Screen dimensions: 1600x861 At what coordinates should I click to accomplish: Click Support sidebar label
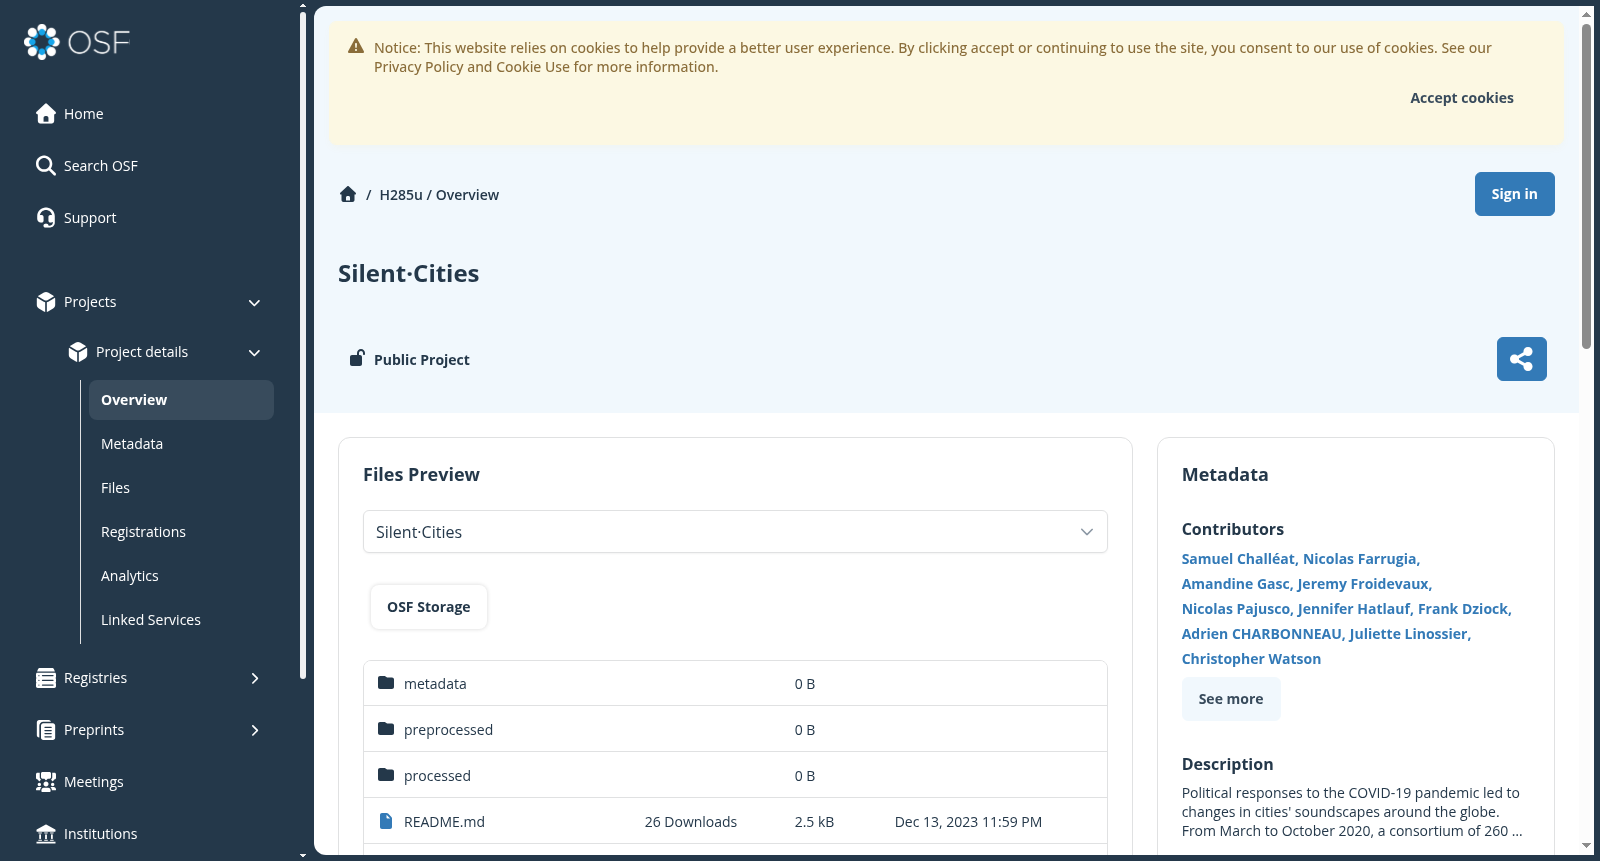(x=90, y=218)
